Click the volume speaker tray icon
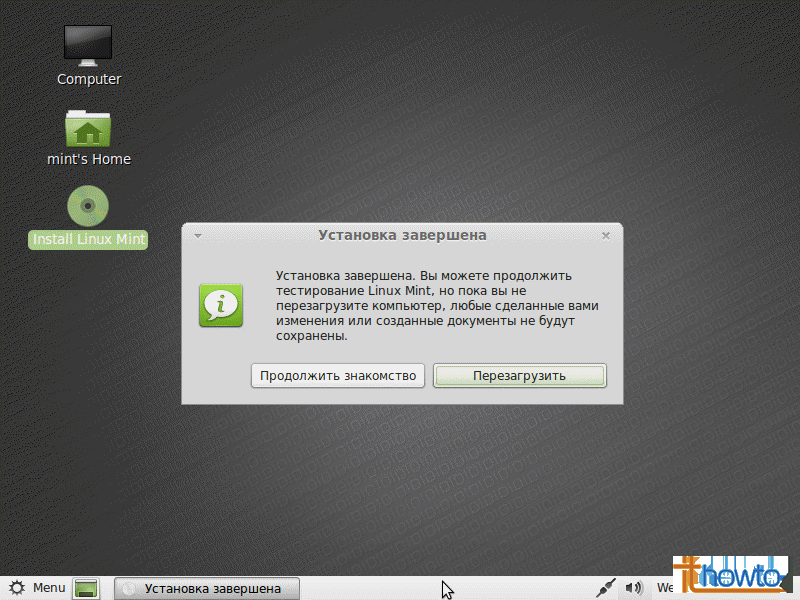Screen dimensions: 800x600 click(x=634, y=588)
